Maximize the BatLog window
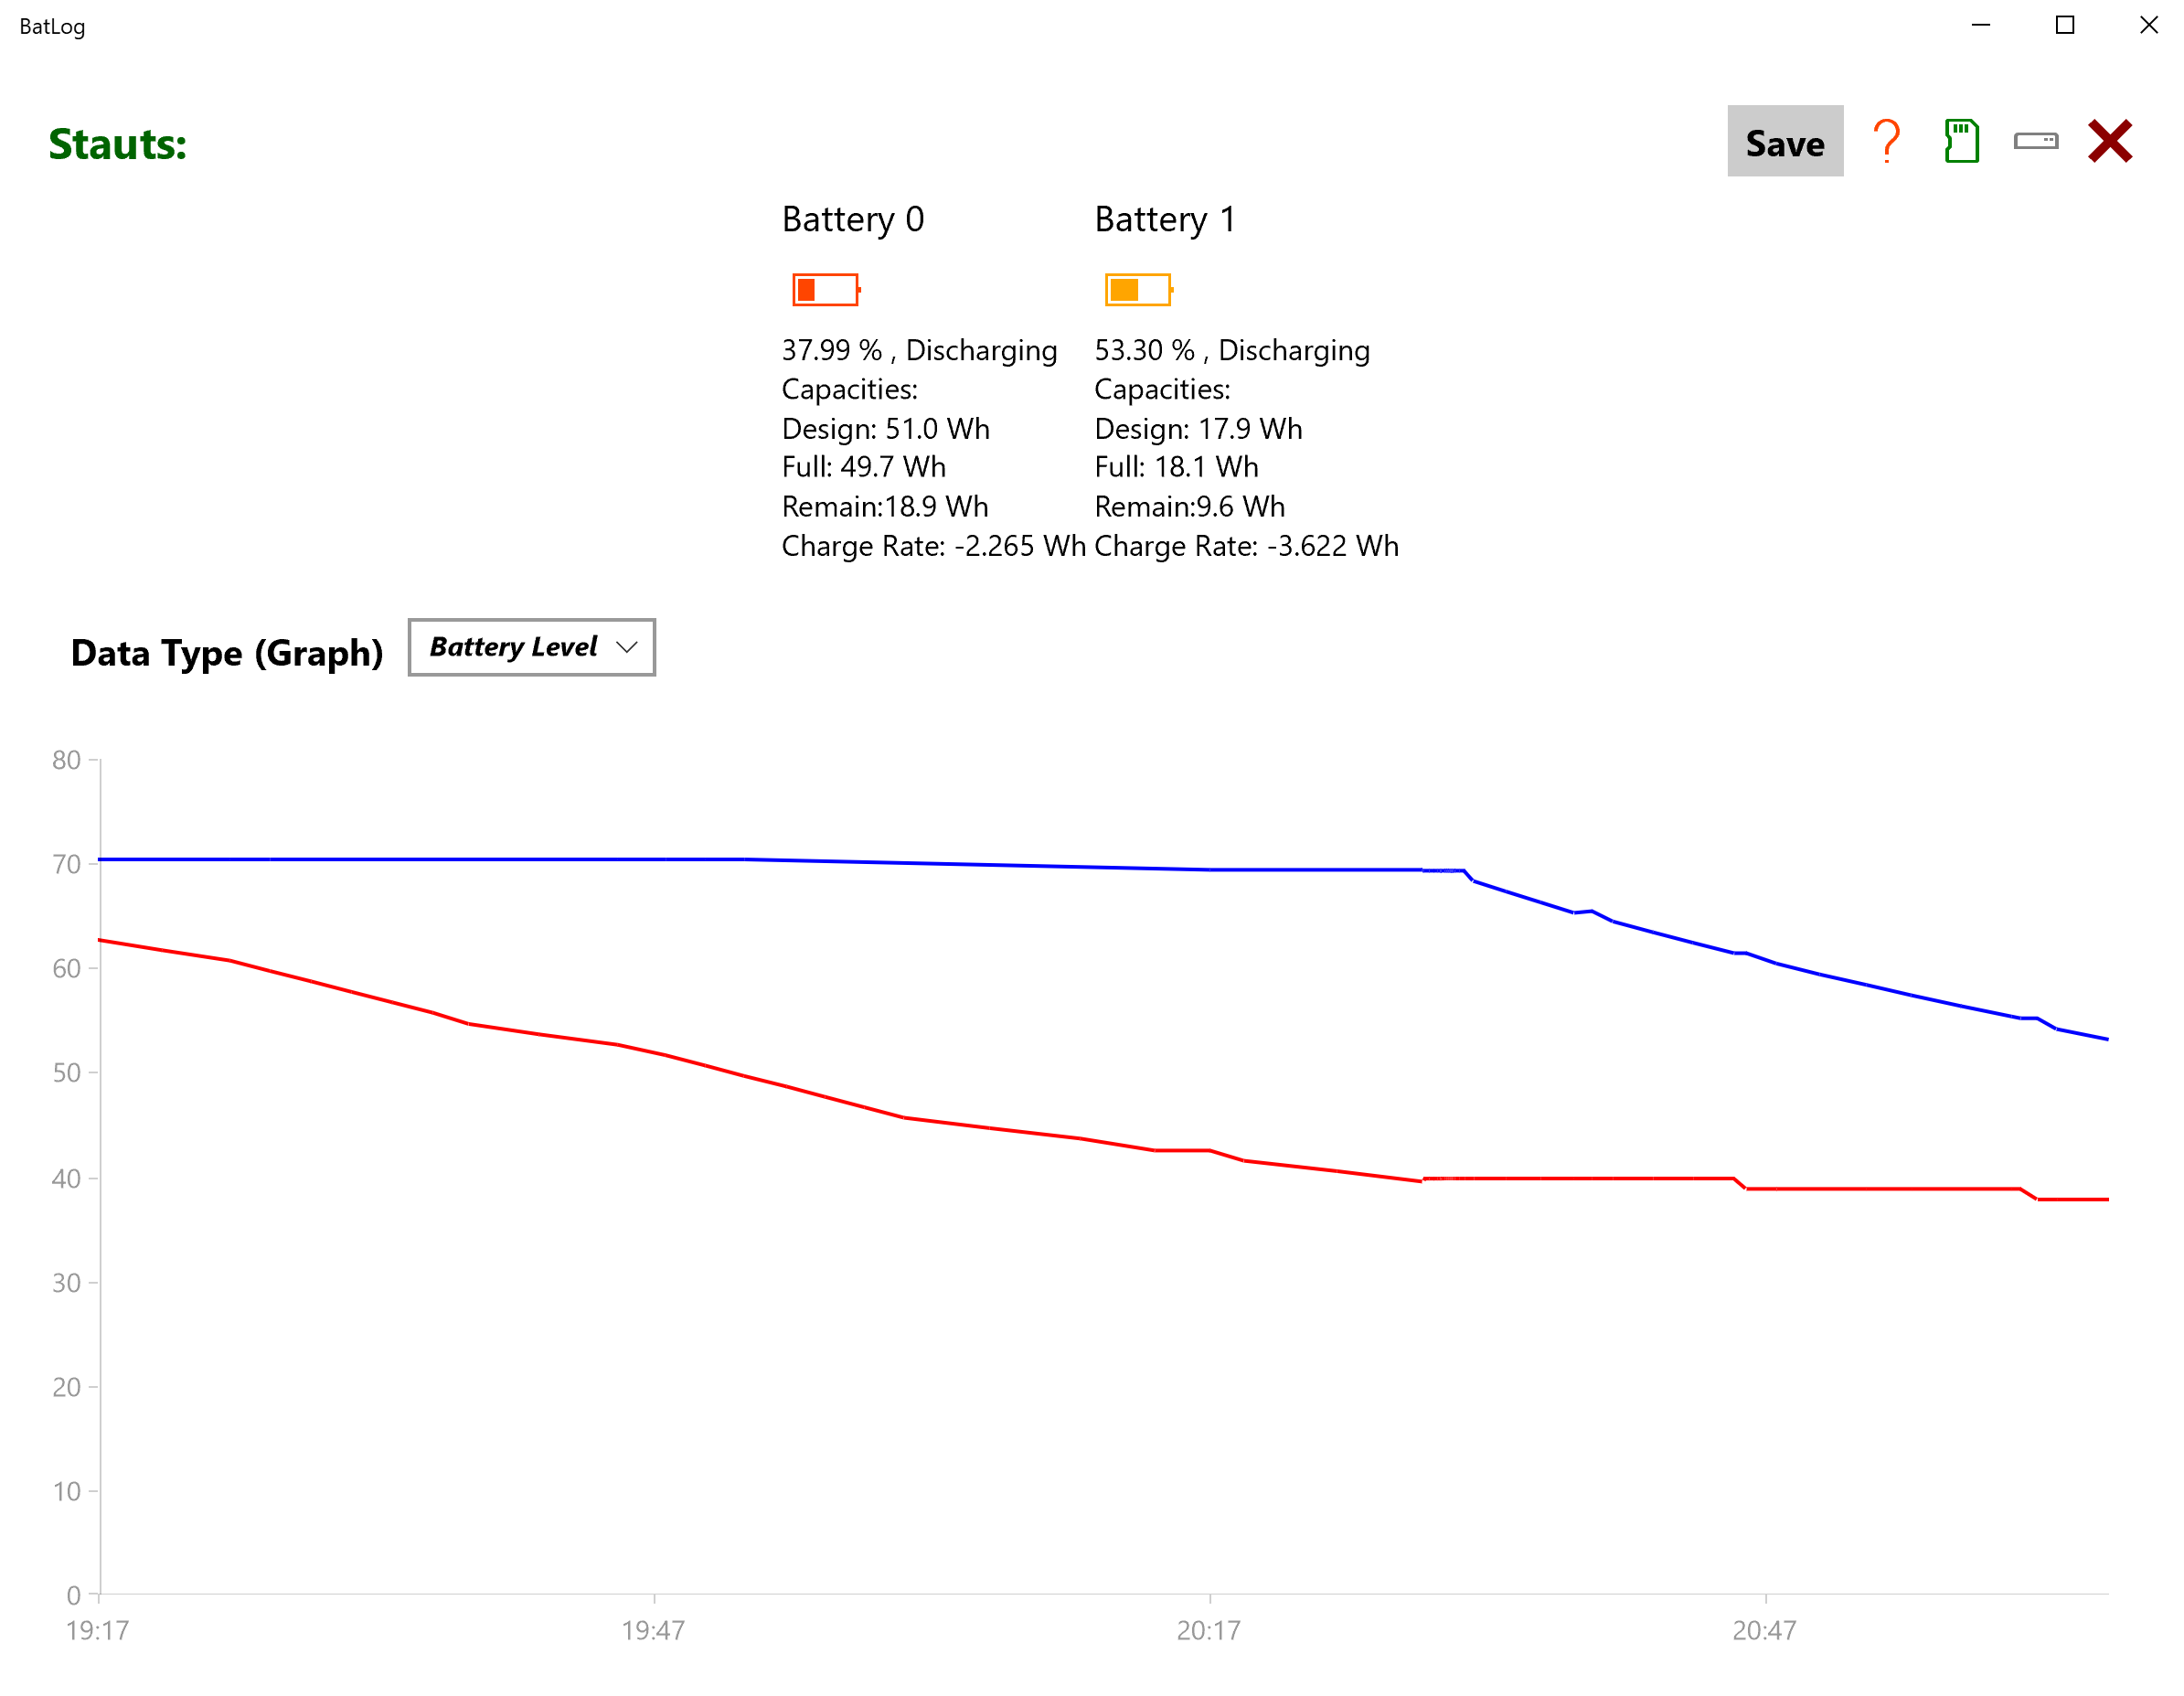The width and height of the screenshot is (2184, 1696). (2064, 26)
